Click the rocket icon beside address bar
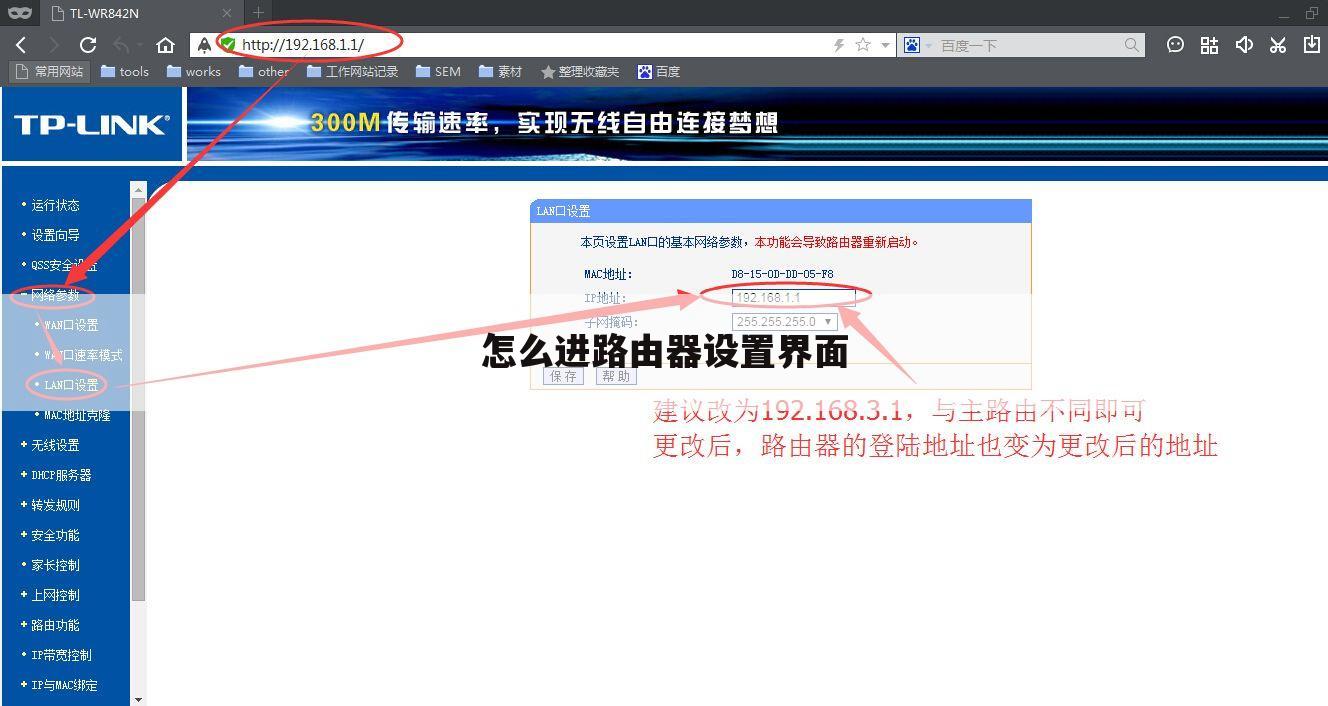Viewport: 1328px width, 706px height. coord(205,45)
